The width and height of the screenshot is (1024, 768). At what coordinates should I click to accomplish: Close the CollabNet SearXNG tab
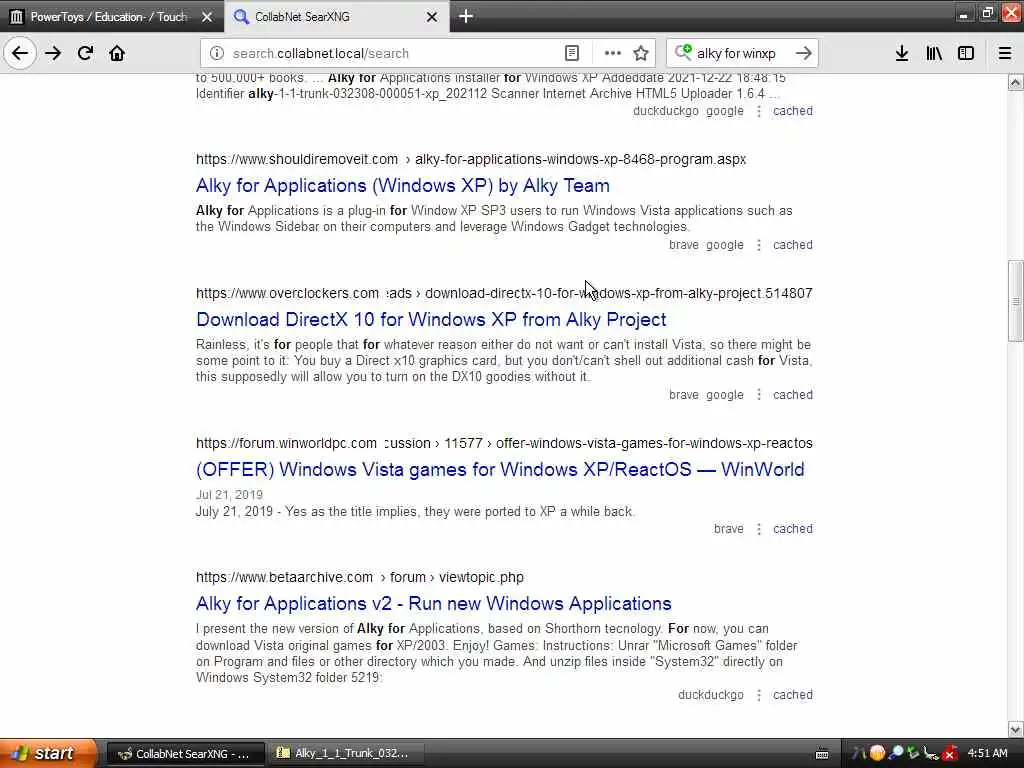pyautogui.click(x=432, y=17)
